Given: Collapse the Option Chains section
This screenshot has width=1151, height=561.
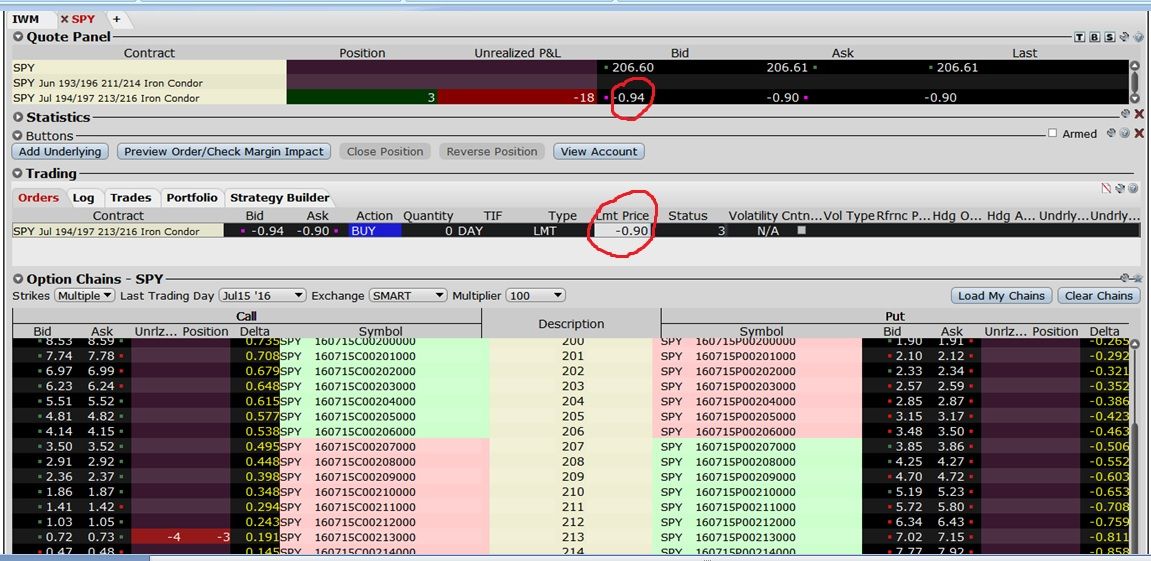Looking at the screenshot, I should [x=18, y=279].
